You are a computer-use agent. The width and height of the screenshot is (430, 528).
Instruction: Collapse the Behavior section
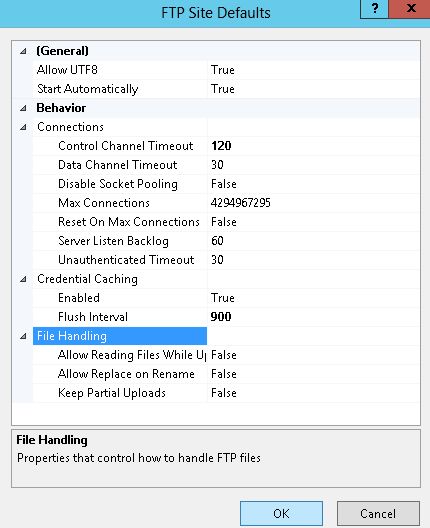point(23,108)
